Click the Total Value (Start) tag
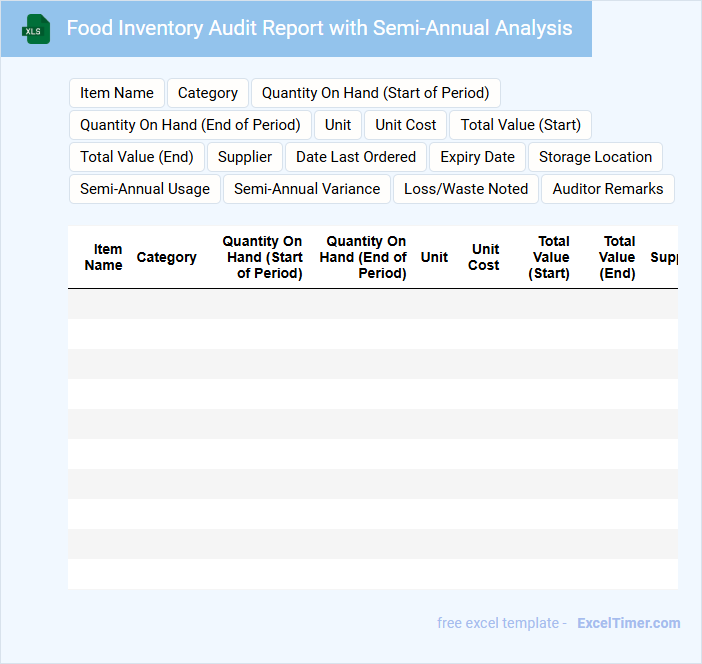Screen dimensions: 702x664 tap(520, 125)
